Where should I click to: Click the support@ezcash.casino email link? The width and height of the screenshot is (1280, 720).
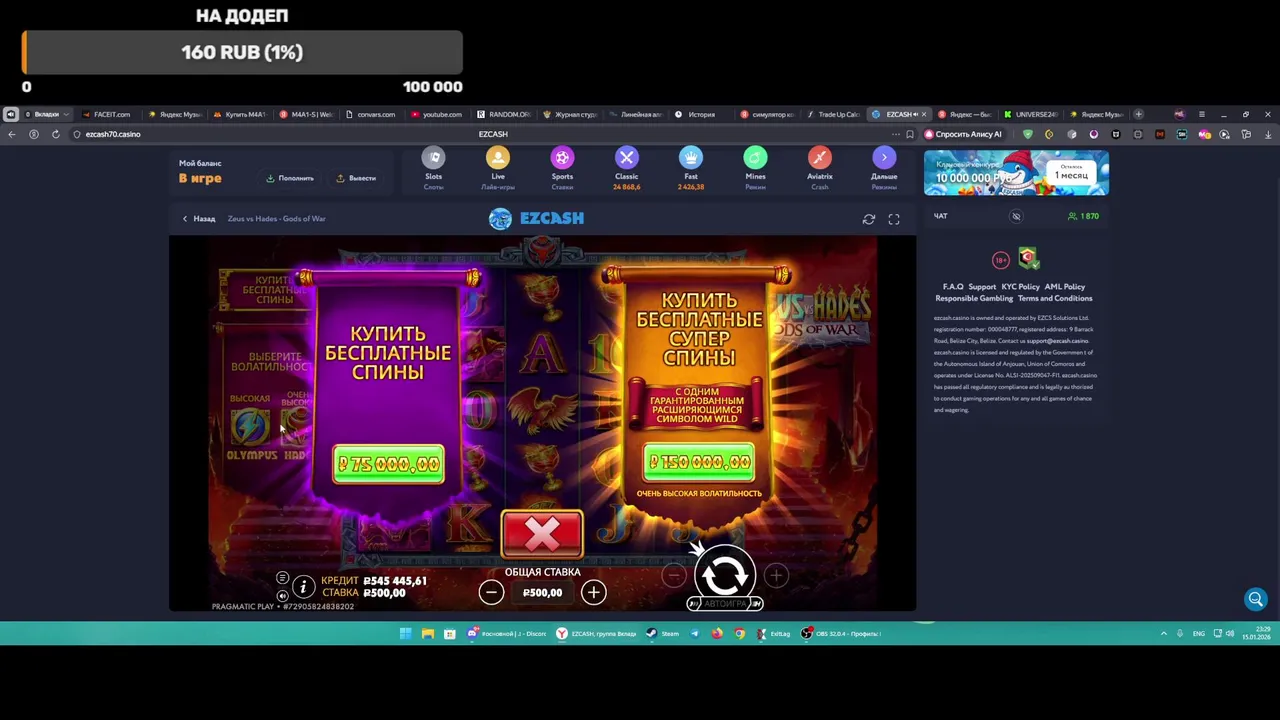1057,341
